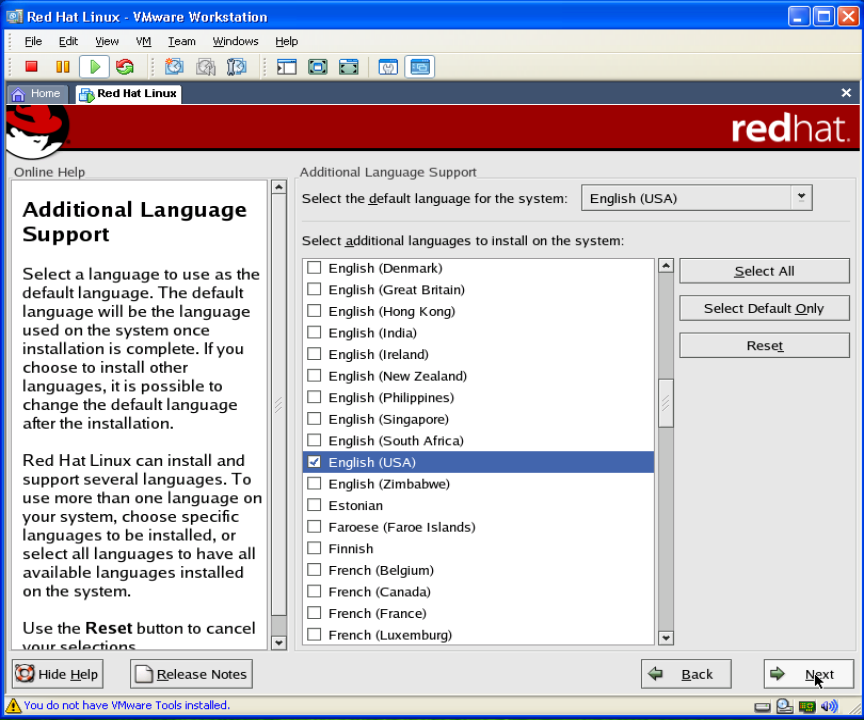Image resolution: width=864 pixels, height=720 pixels.
Task: Open the snapshot manager toolbar icon
Action: click(x=237, y=67)
